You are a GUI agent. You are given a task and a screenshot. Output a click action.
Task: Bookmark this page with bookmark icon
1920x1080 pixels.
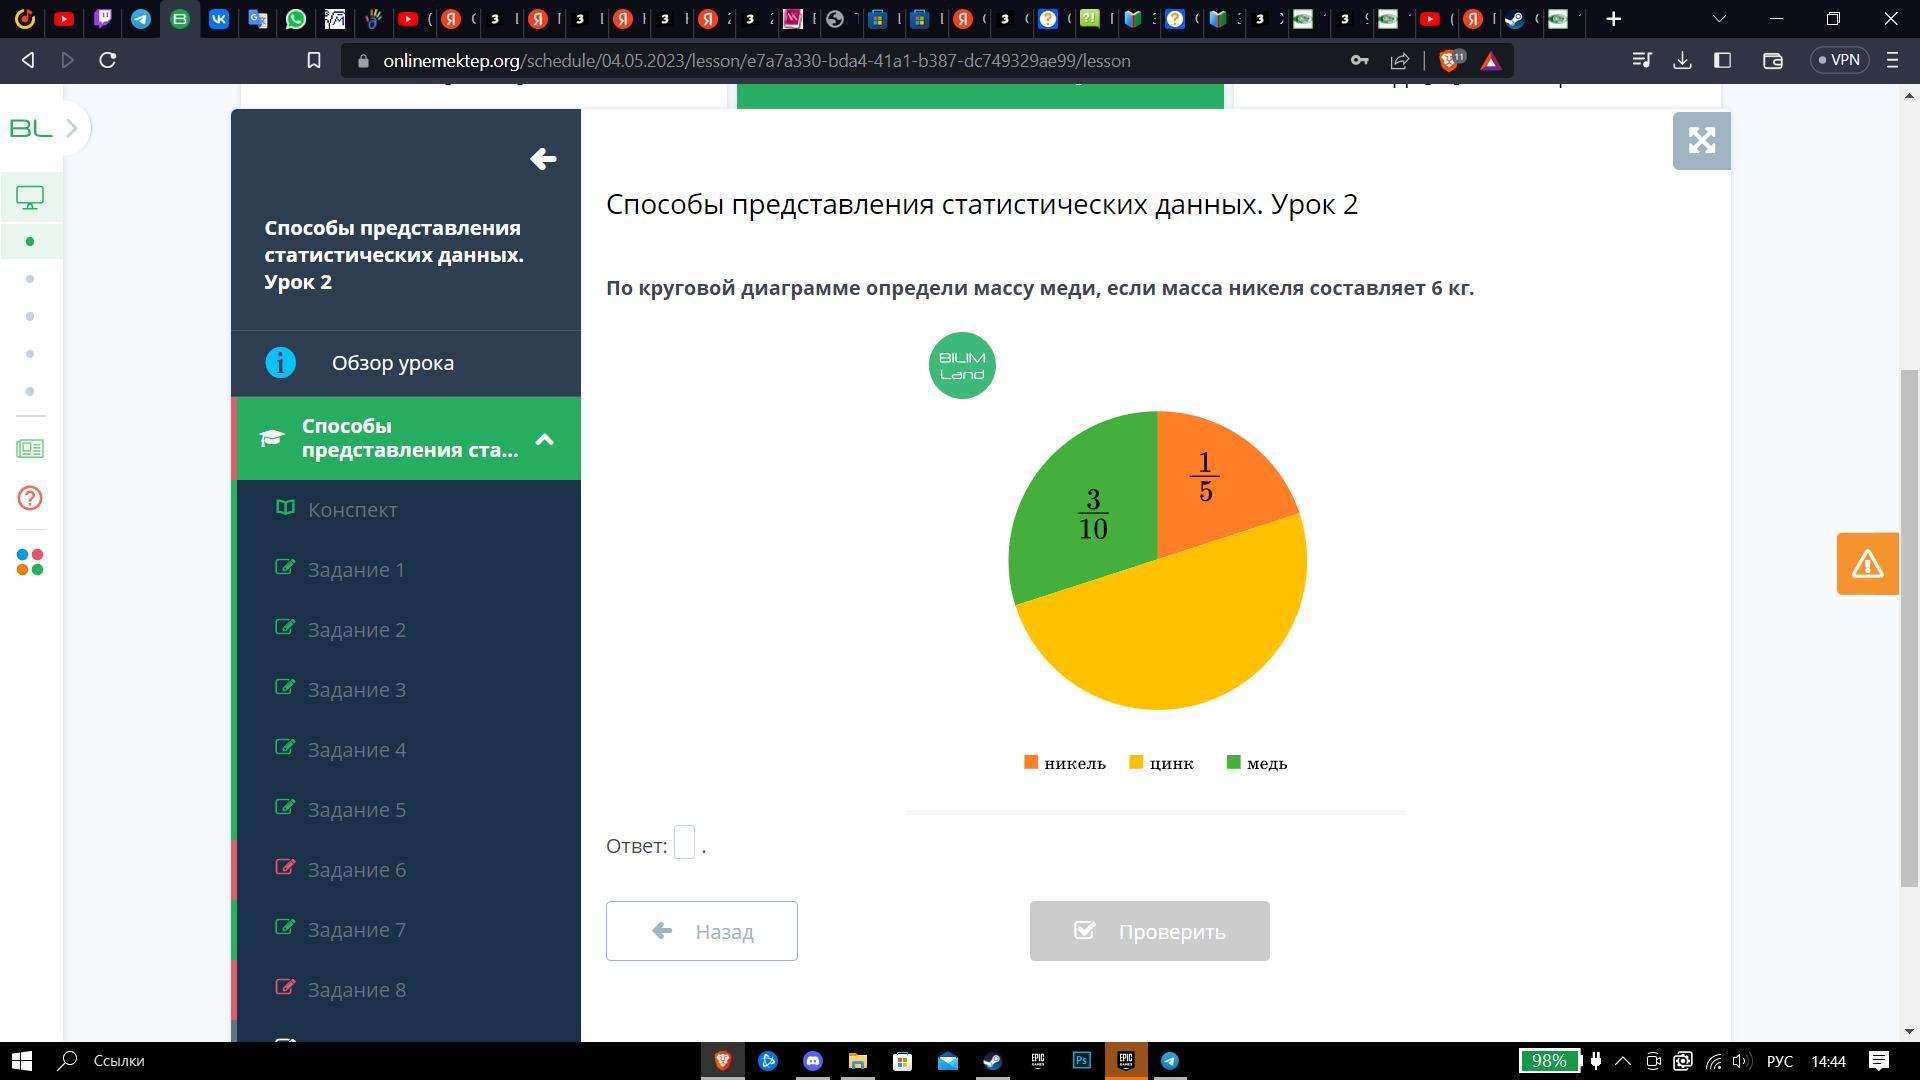coord(313,61)
